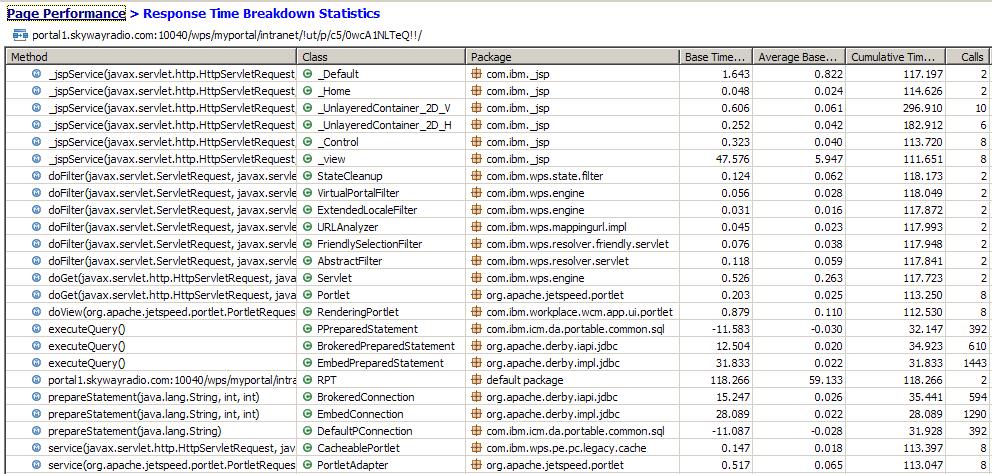Click the base time value -11.583
This screenshot has width=992, height=474.
coord(733,329)
